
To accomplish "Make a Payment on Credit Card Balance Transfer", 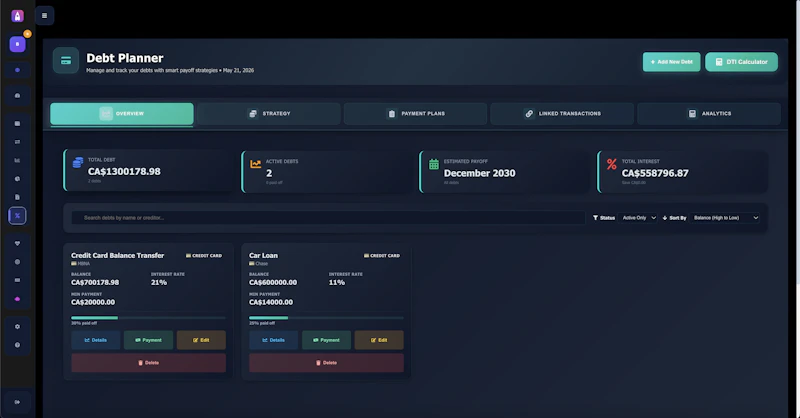I will (x=148, y=340).
